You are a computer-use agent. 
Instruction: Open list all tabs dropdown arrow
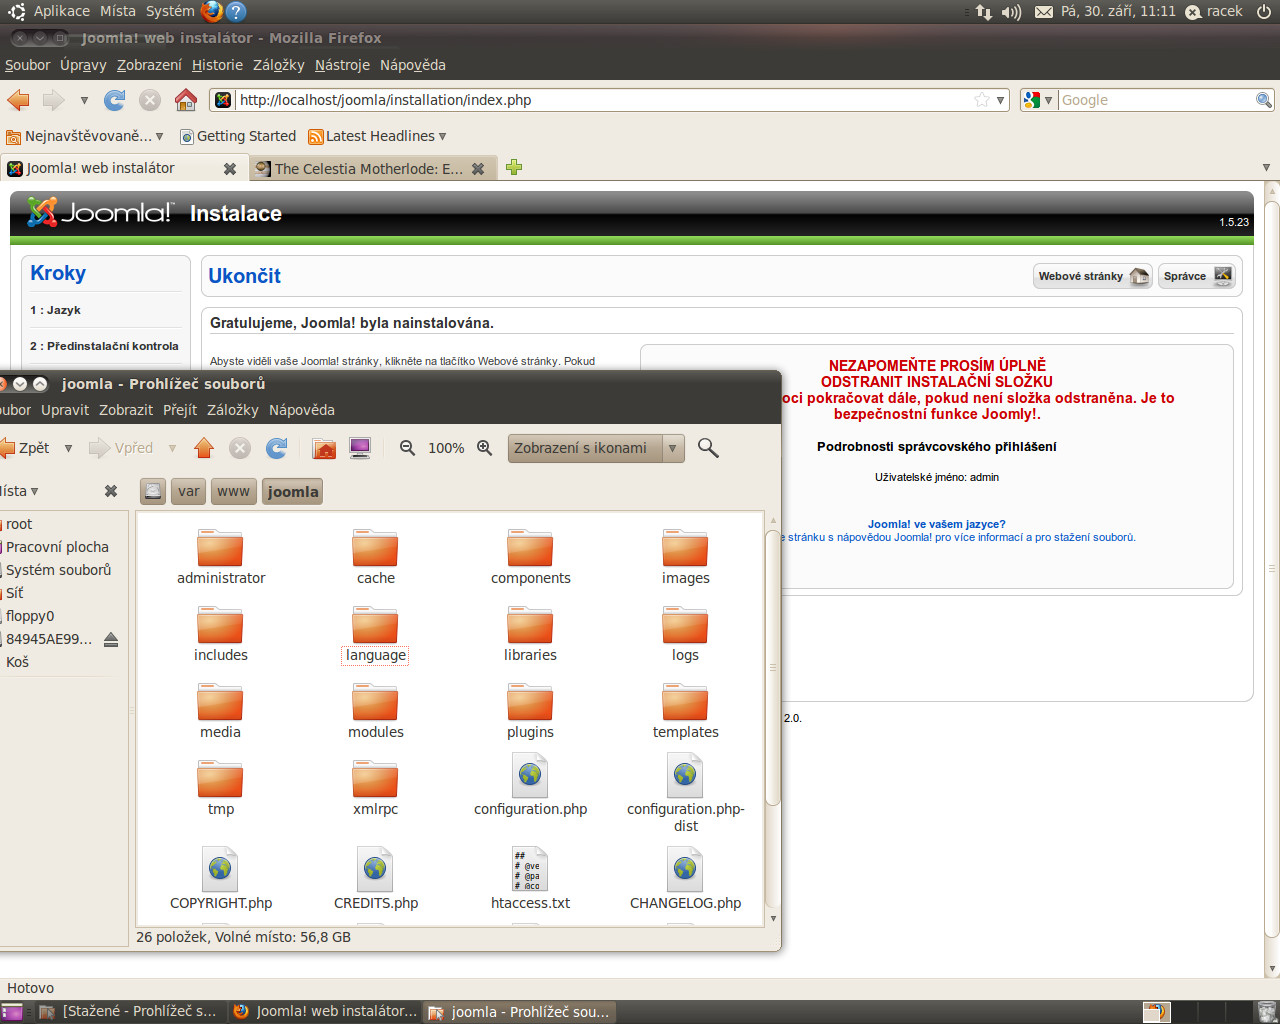(x=1266, y=168)
